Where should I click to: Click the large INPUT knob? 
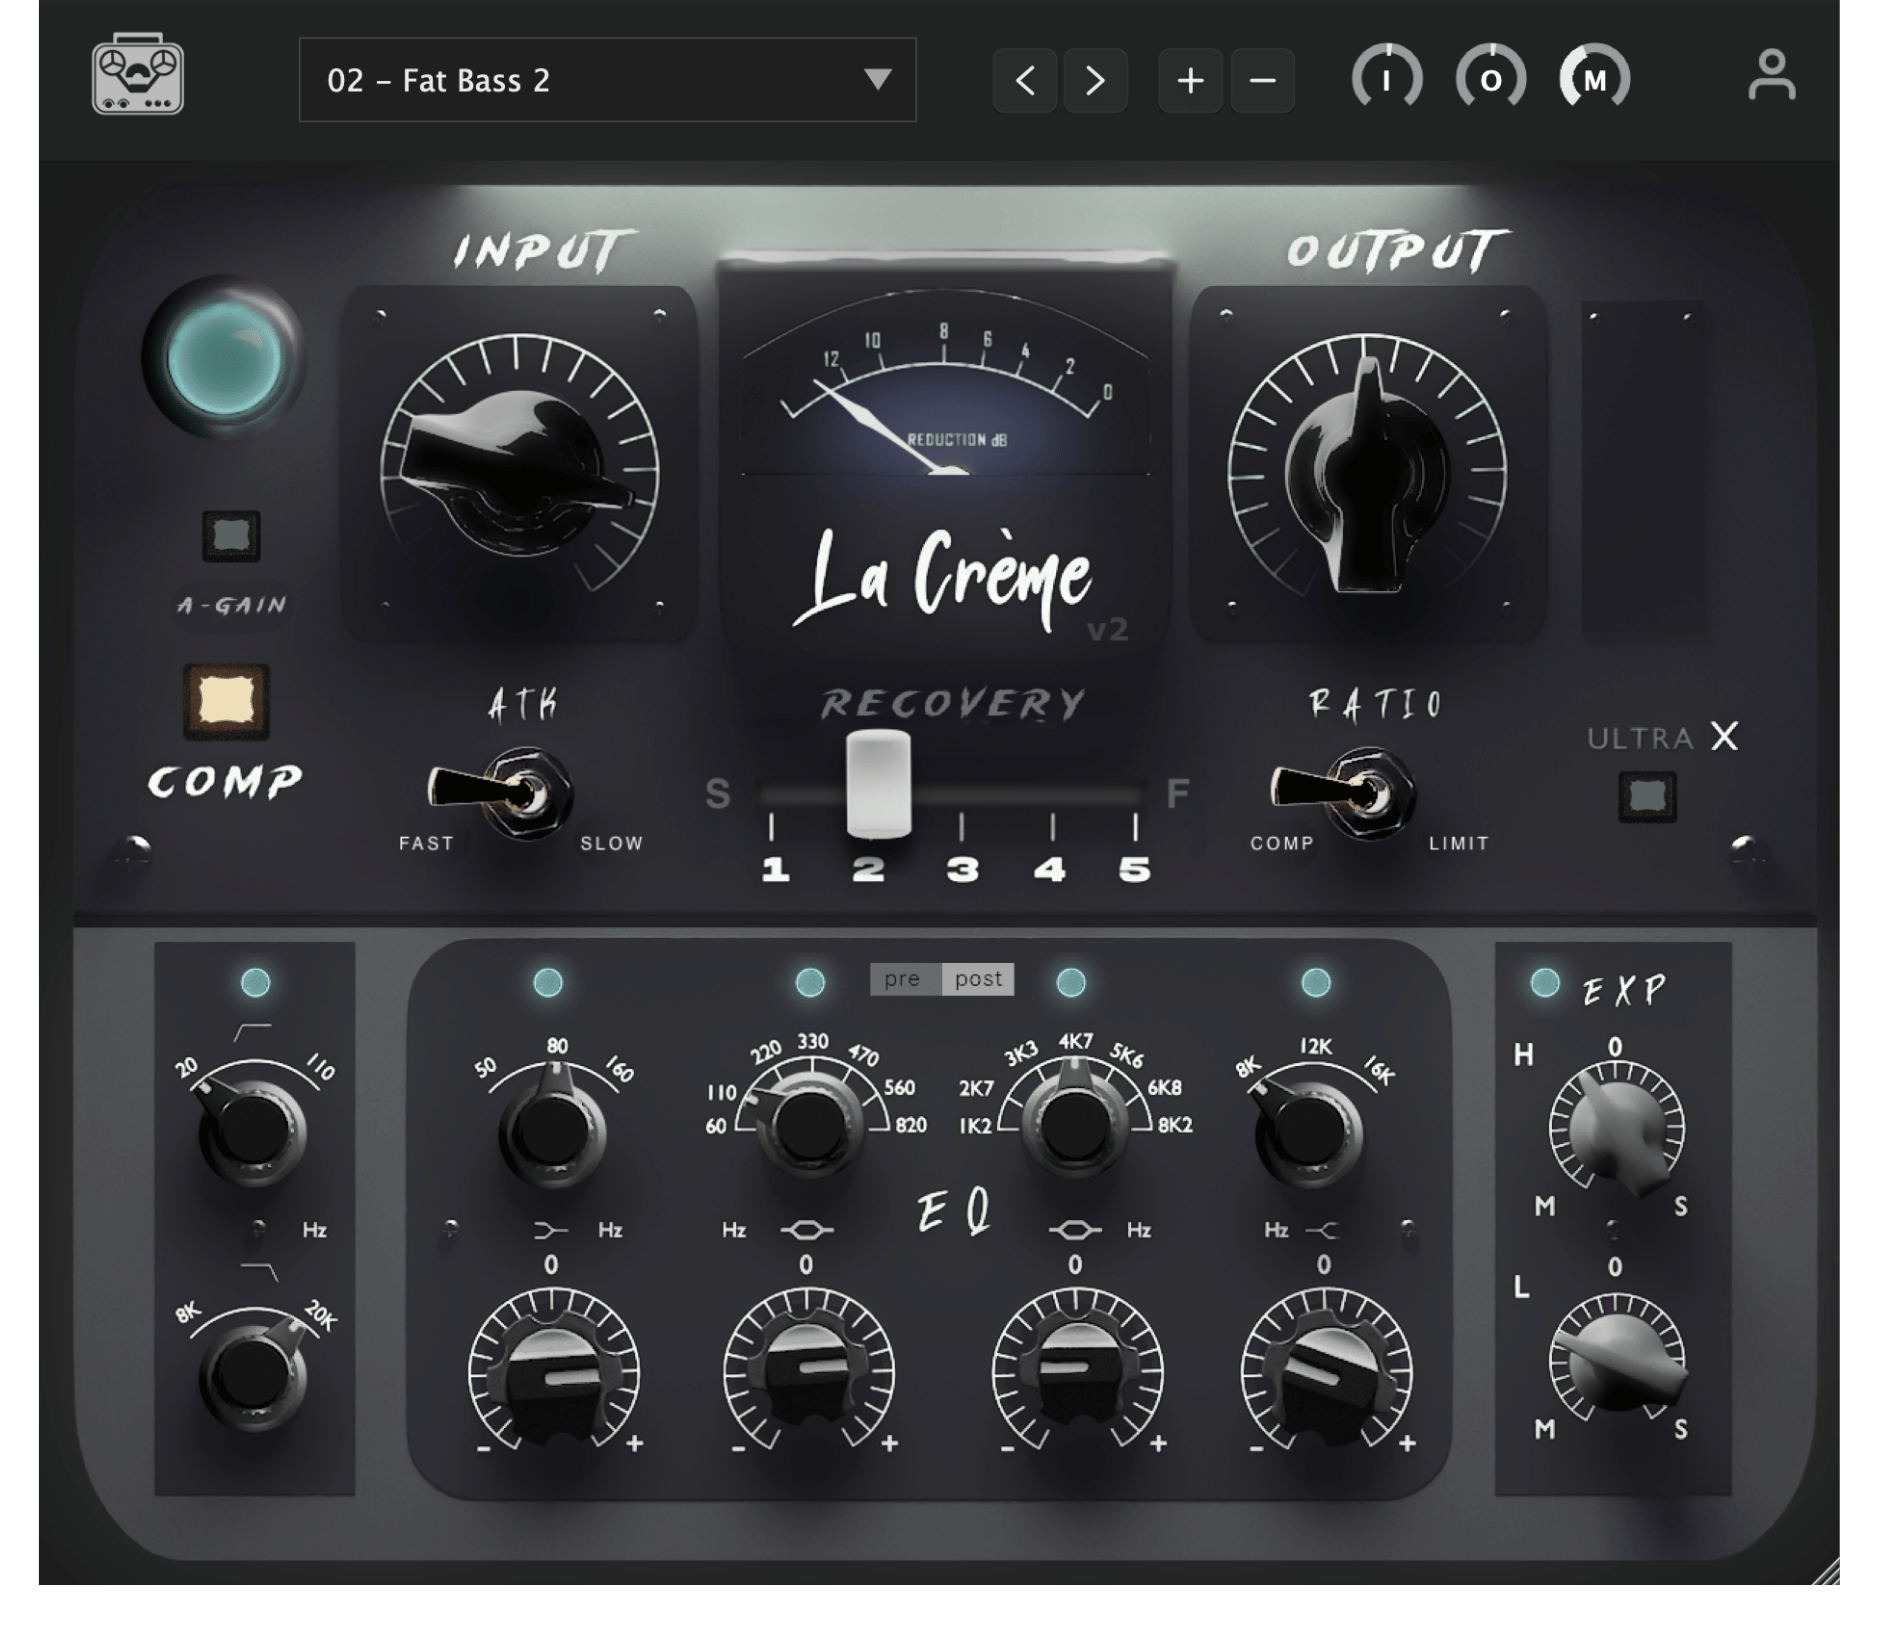[x=519, y=470]
